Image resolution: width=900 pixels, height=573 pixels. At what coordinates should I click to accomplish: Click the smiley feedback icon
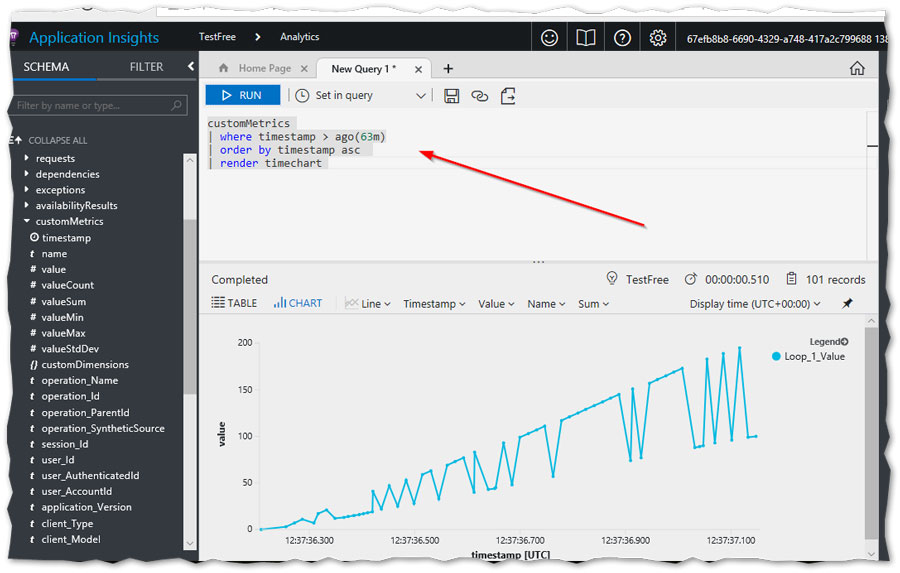[549, 38]
